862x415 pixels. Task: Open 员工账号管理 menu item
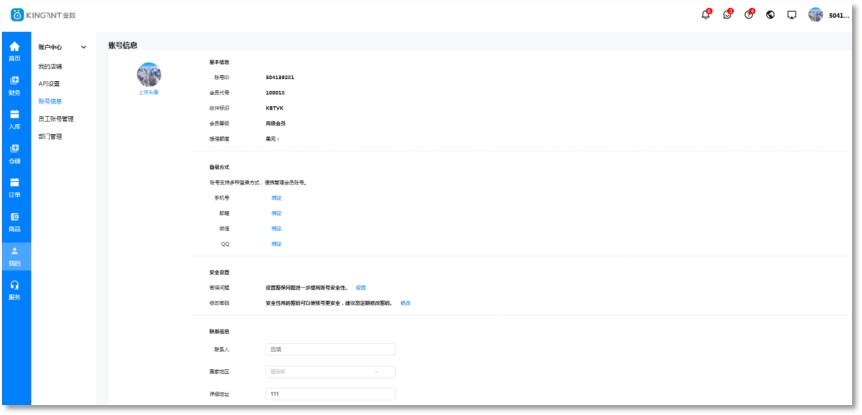56,118
